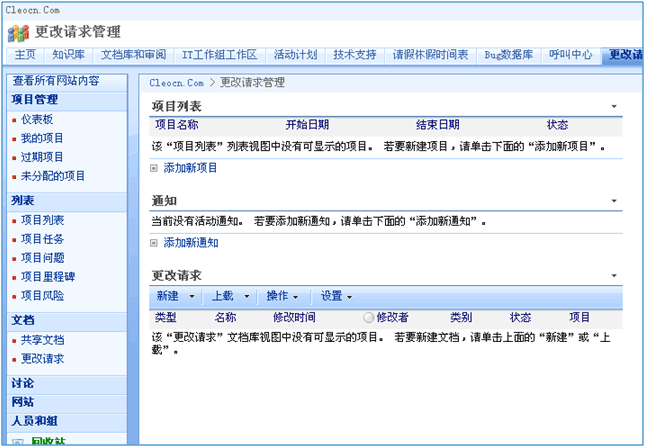Select the IT工作组工作区 tab
Screen dimensions: 646x447
219,54
